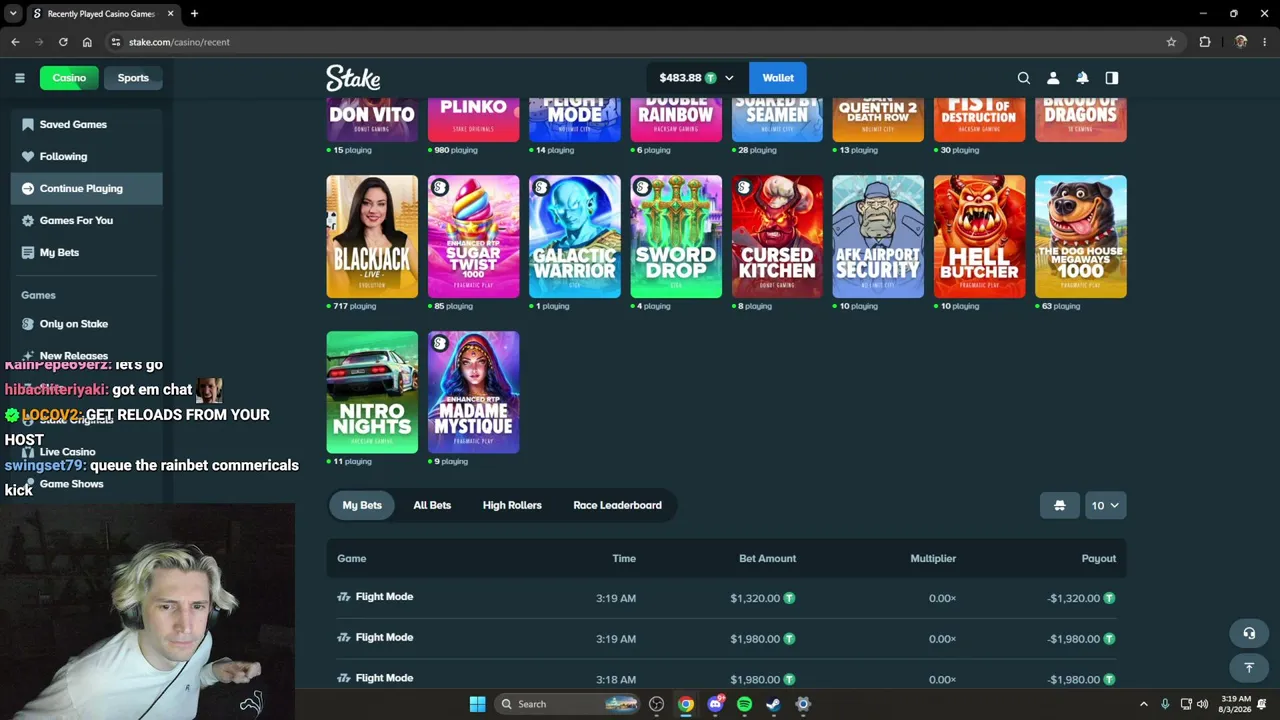Select the All Bets tab
This screenshot has width=1280, height=720.
[432, 505]
